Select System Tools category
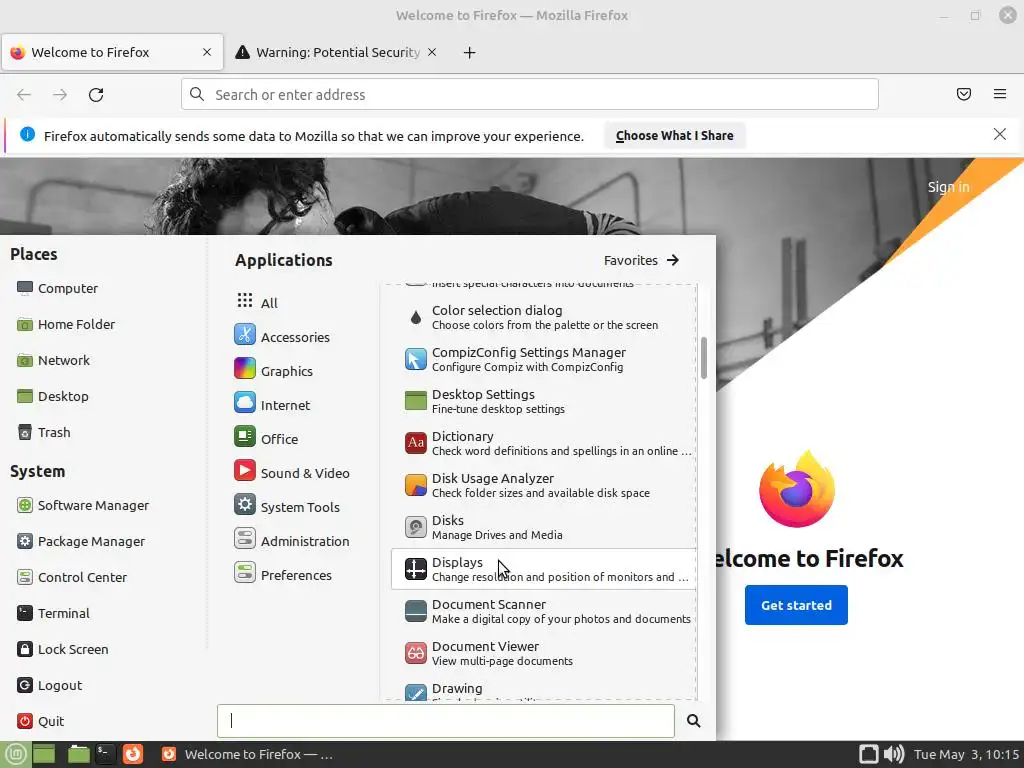This screenshot has height=768, width=1024. (x=287, y=506)
